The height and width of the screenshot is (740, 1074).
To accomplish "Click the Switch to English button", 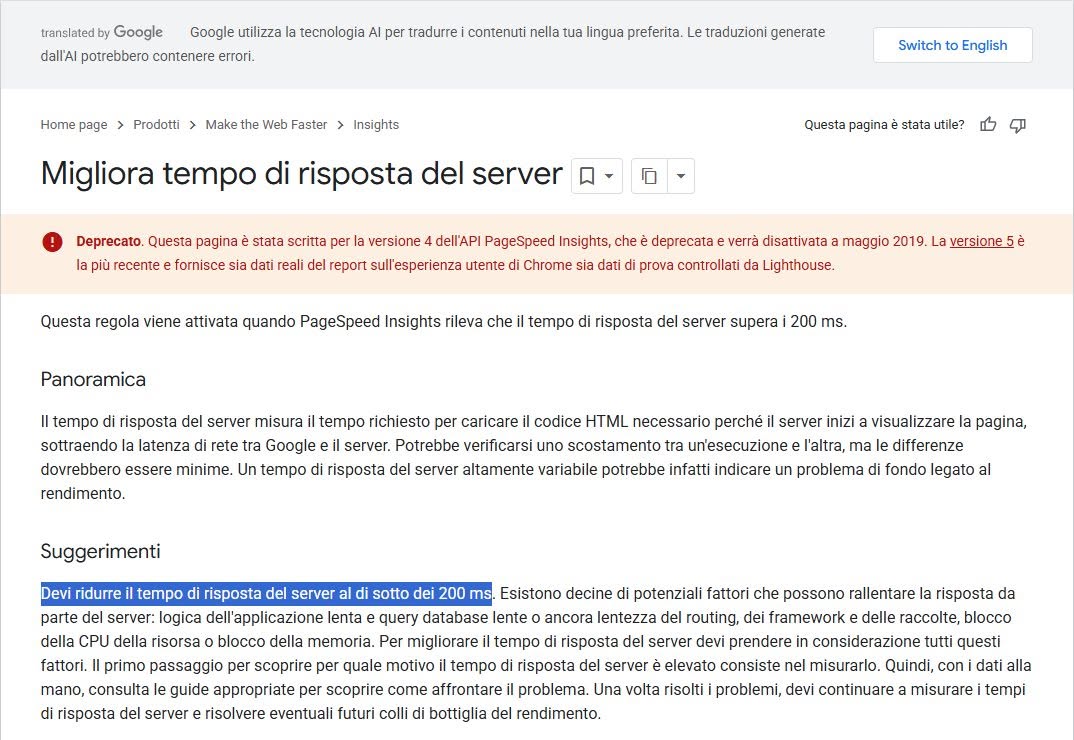I will click(x=953, y=45).
